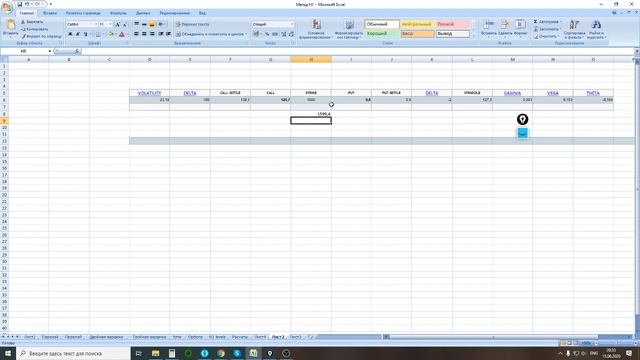Apply the yellow fill color
640x360 pixels.
point(110,34)
